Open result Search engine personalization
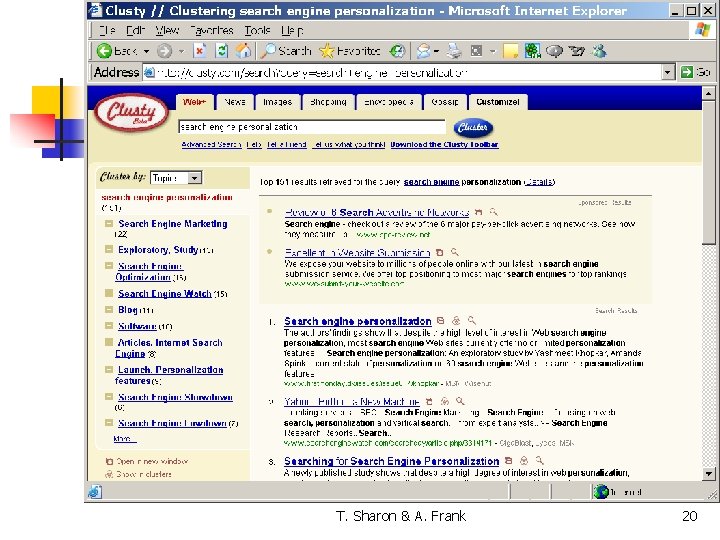This screenshot has height=540, width=720. tap(358, 321)
